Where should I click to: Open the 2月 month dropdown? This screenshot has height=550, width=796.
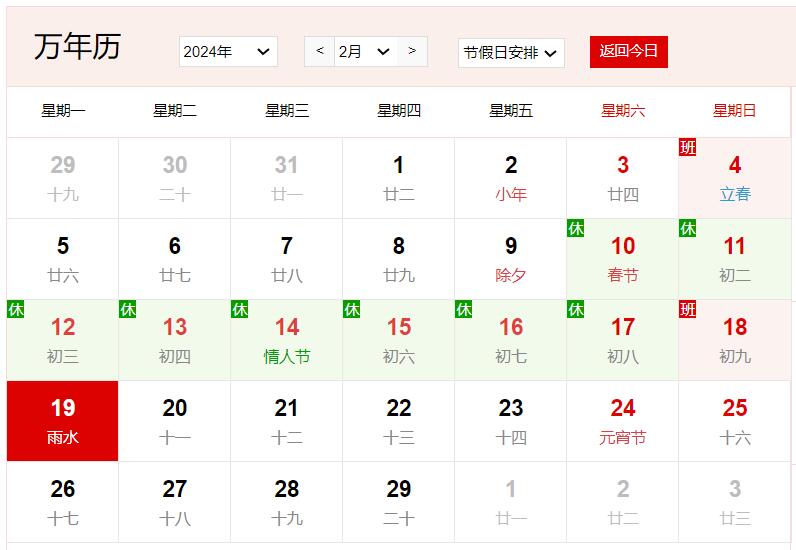pyautogui.click(x=364, y=52)
